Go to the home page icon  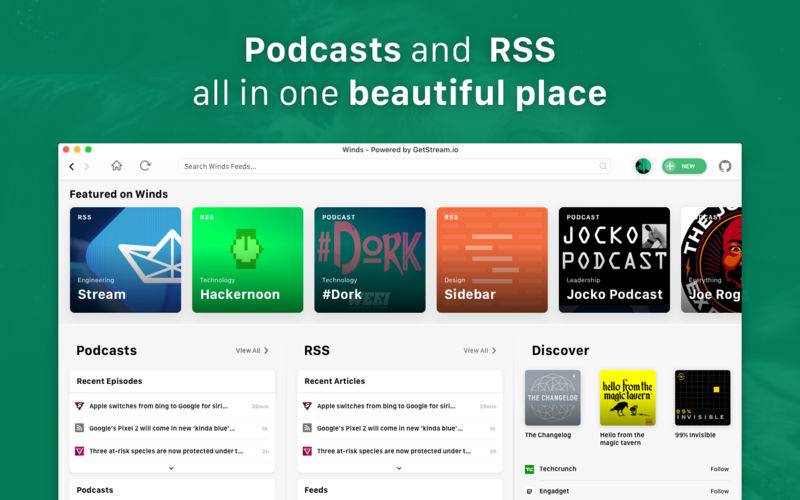pyautogui.click(x=117, y=166)
